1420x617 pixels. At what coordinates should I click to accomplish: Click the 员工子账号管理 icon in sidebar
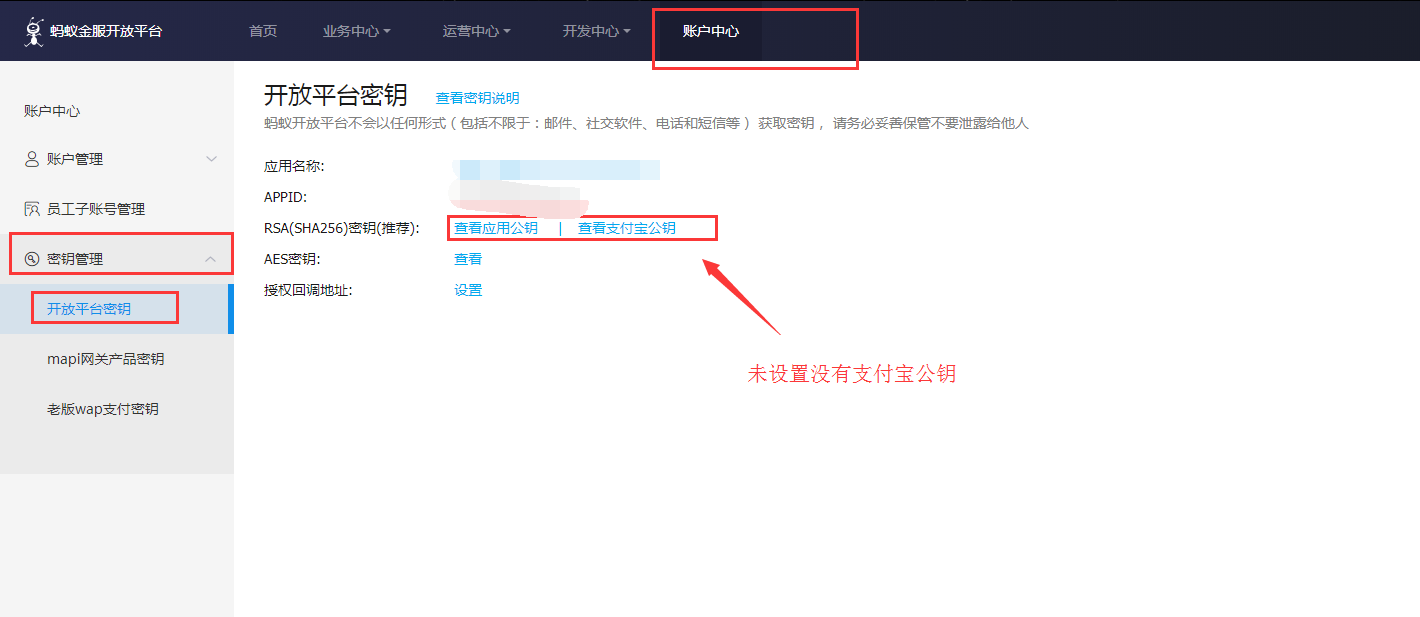coord(32,209)
